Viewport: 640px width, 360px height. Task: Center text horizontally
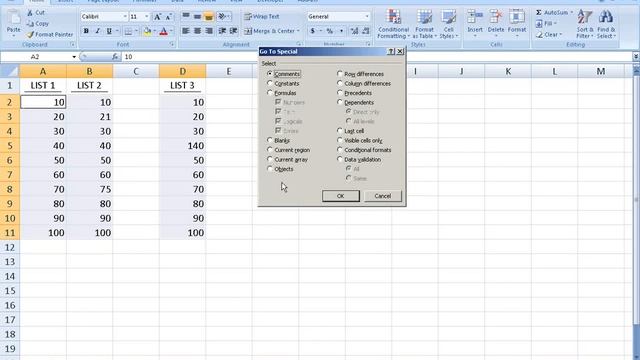(197, 31)
